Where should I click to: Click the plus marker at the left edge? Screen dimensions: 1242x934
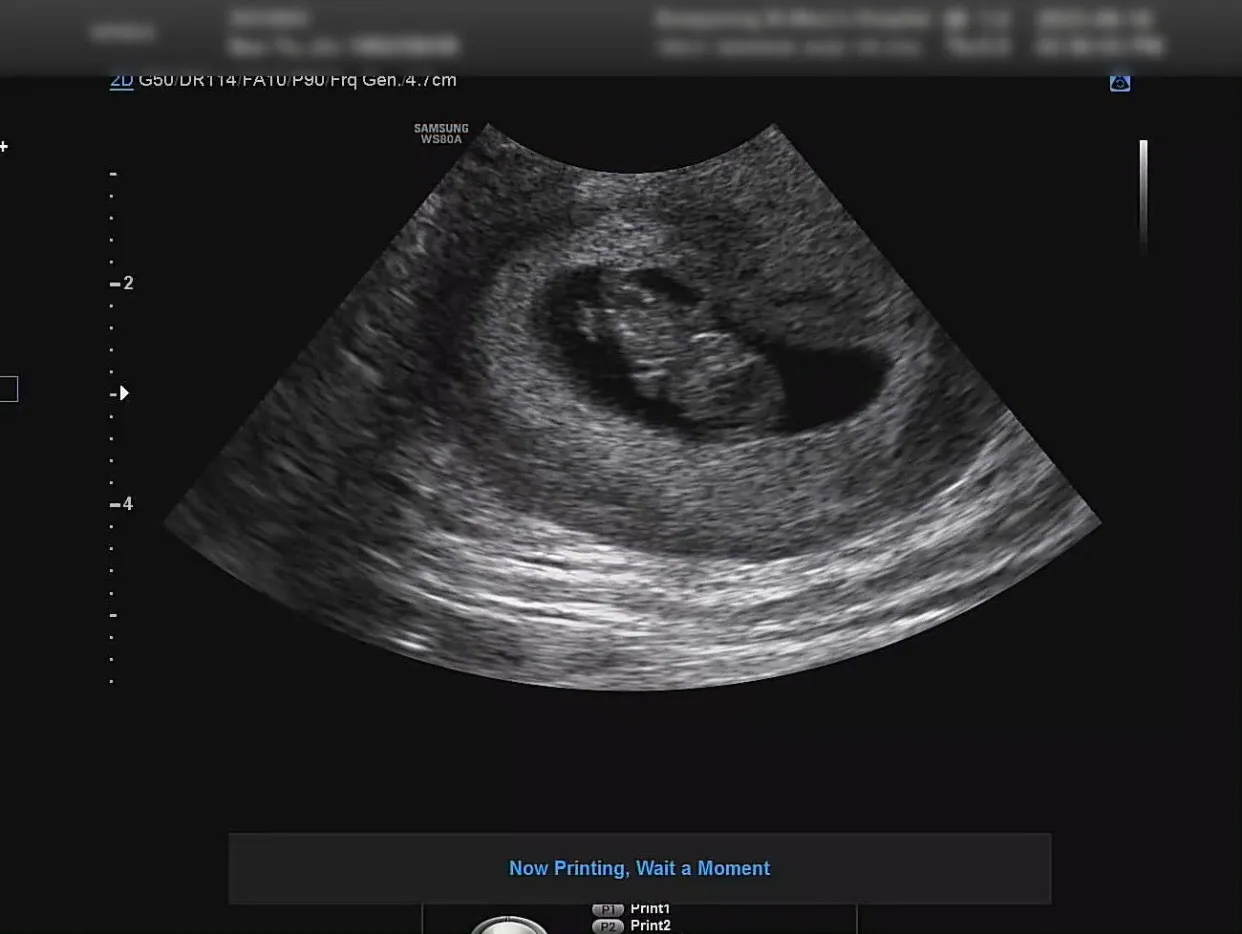click(4, 147)
